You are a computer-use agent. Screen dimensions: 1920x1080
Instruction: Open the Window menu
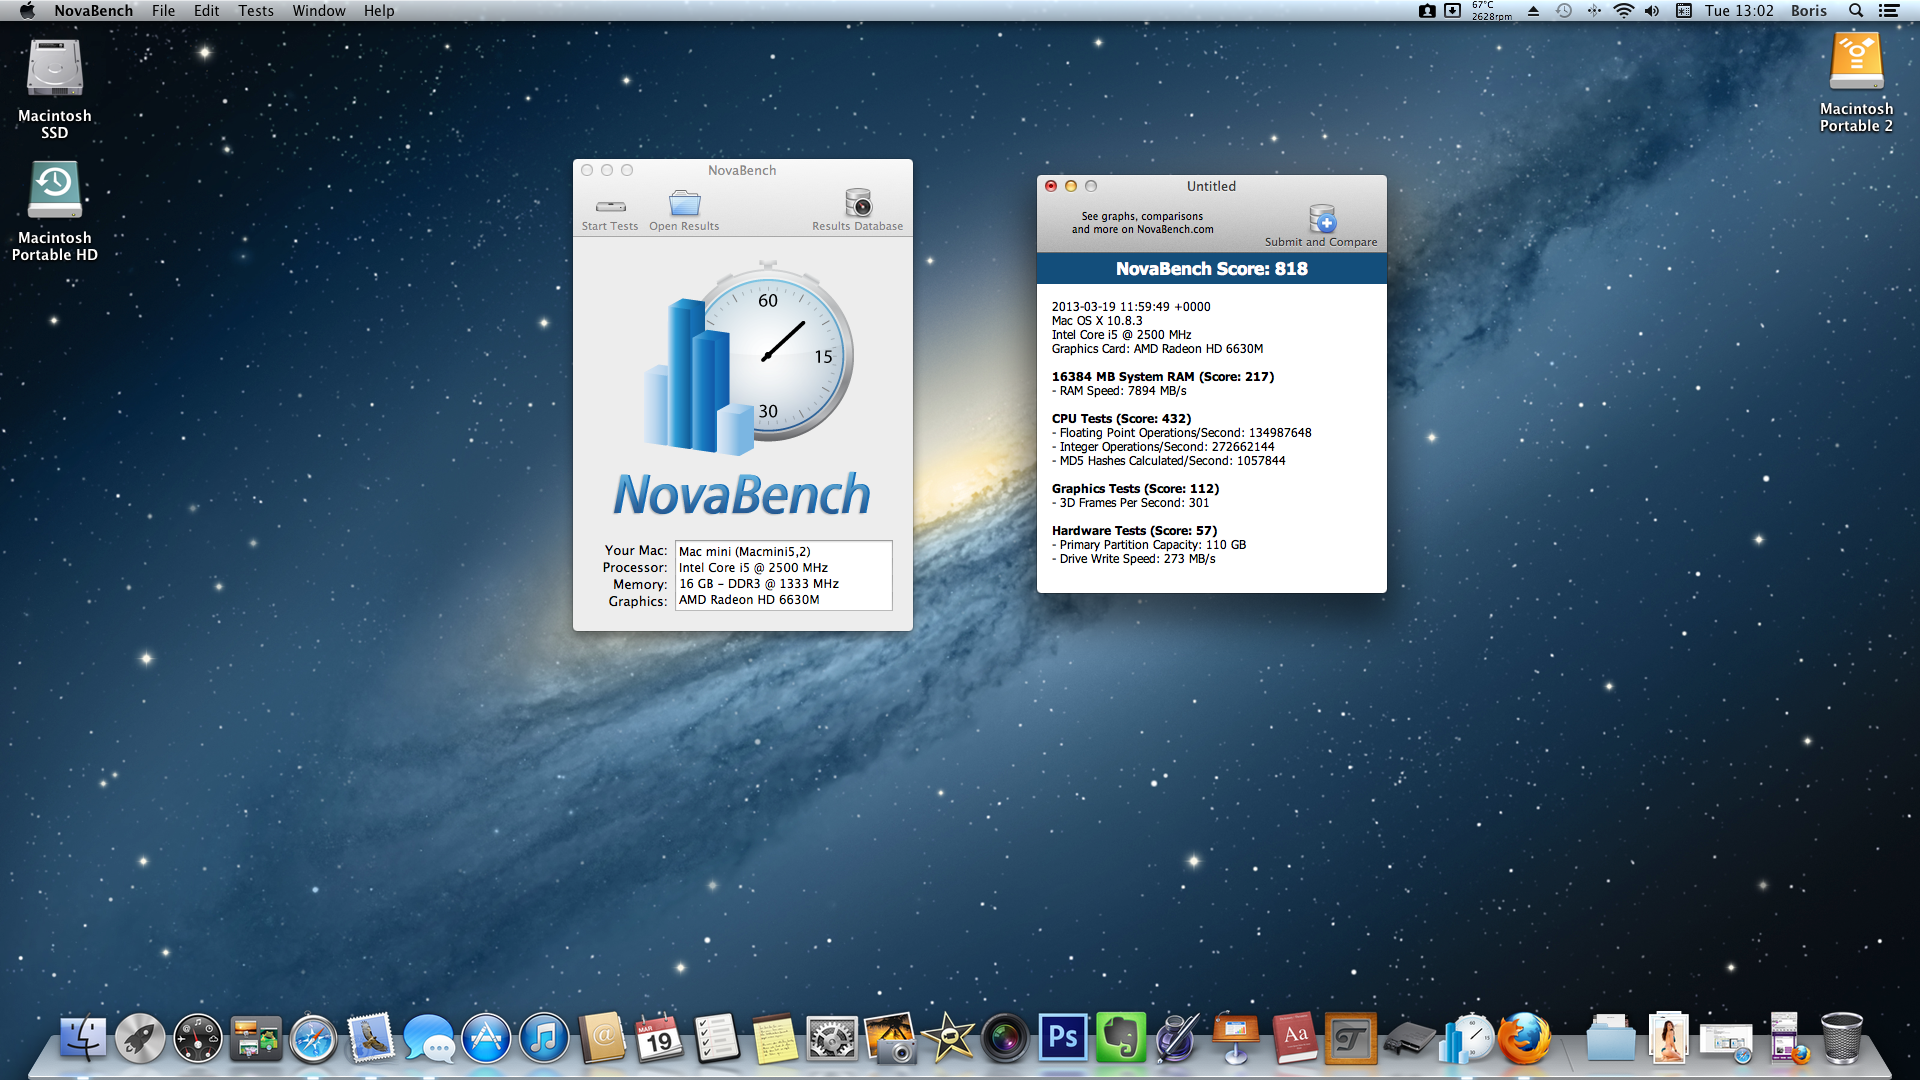pos(319,10)
